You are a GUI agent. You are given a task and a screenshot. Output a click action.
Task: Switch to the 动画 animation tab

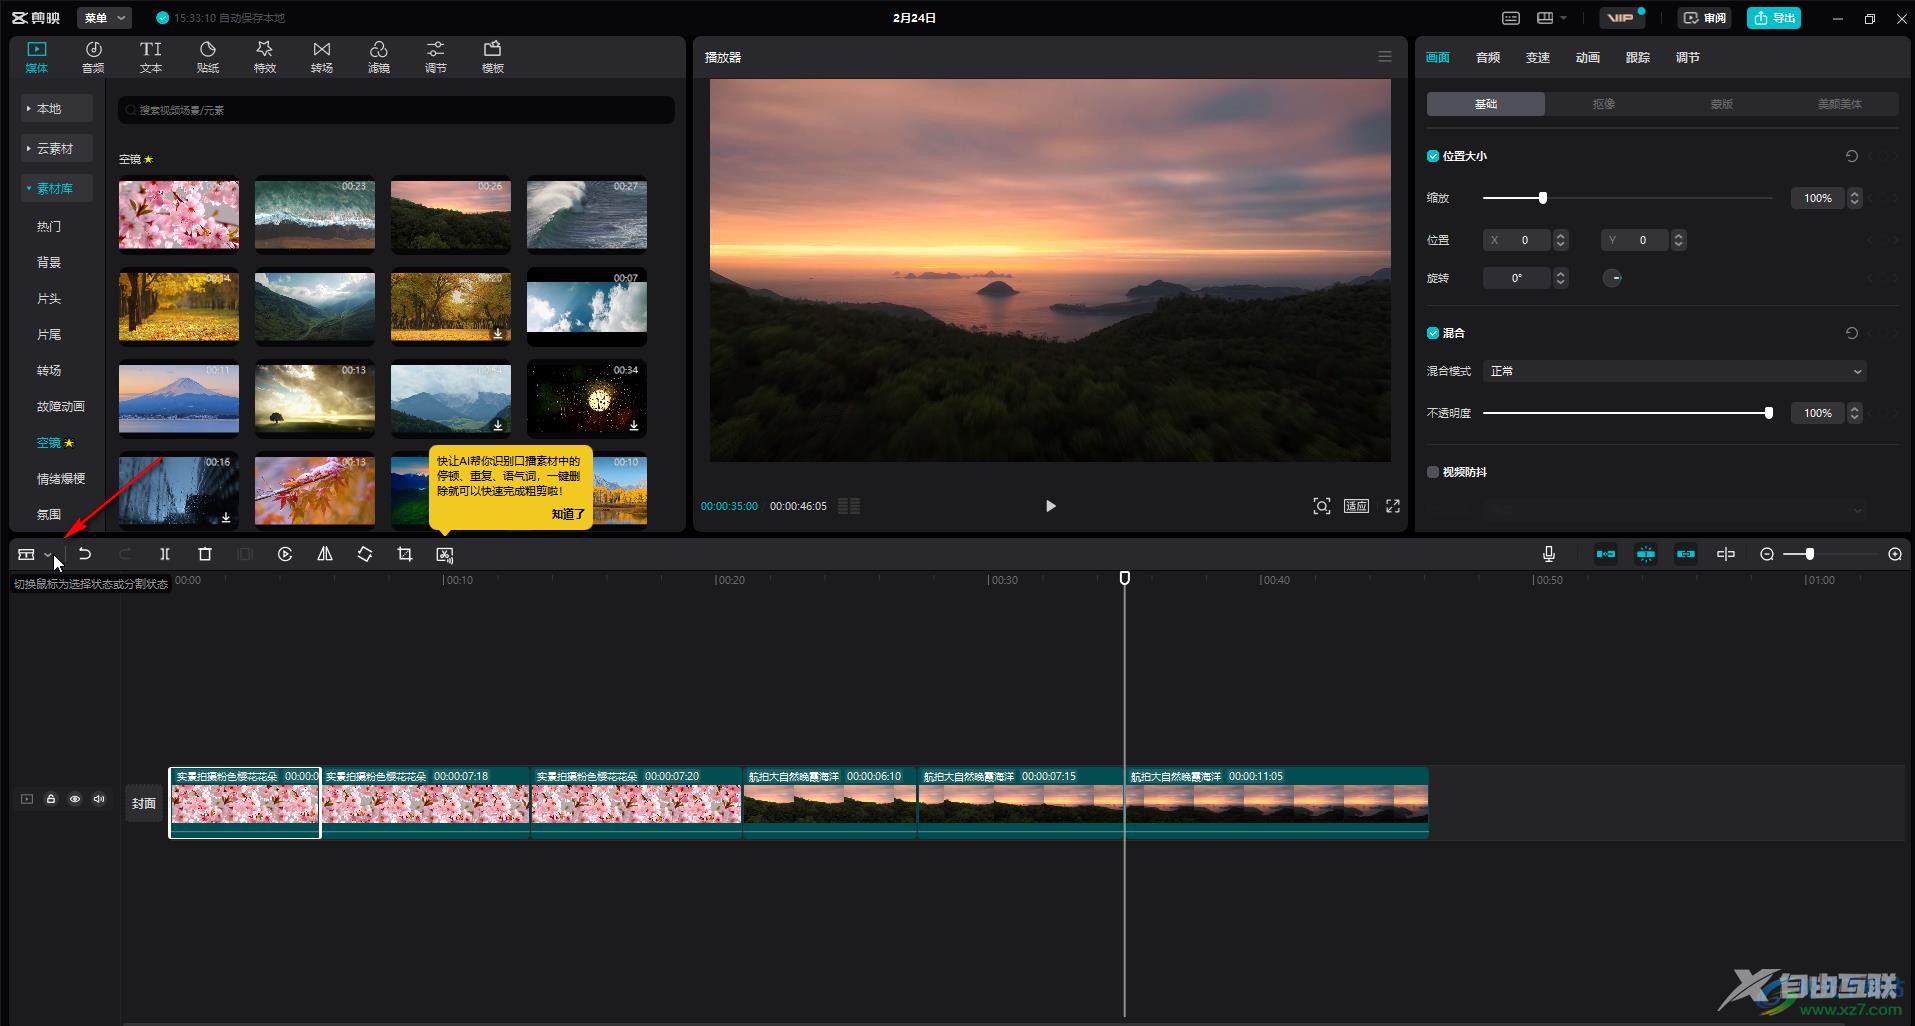1588,57
